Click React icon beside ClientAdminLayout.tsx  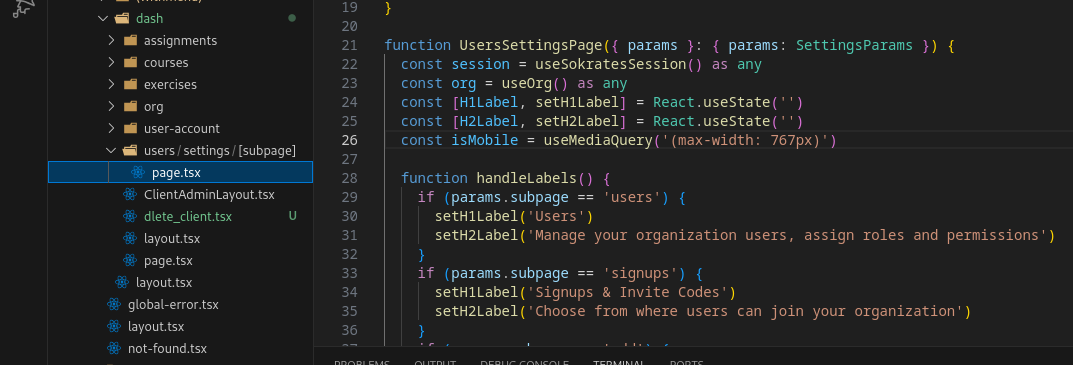click(x=130, y=194)
